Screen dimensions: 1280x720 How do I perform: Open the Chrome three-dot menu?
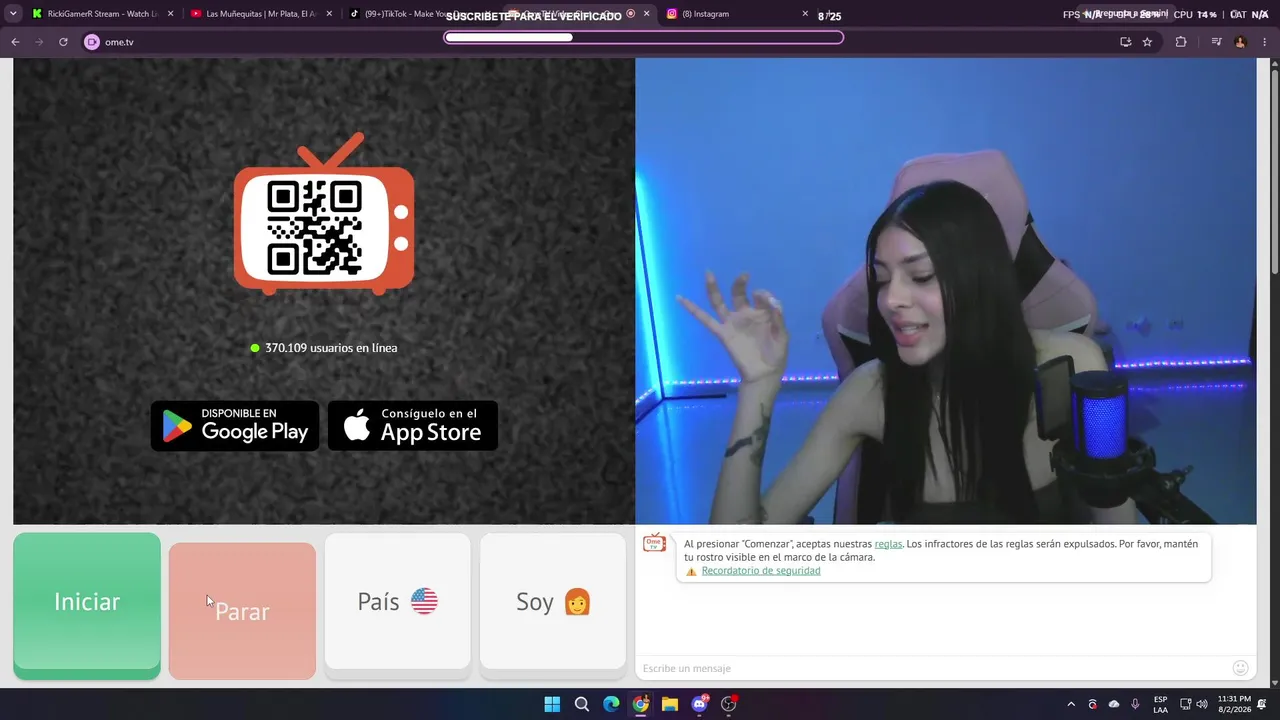click(1265, 42)
